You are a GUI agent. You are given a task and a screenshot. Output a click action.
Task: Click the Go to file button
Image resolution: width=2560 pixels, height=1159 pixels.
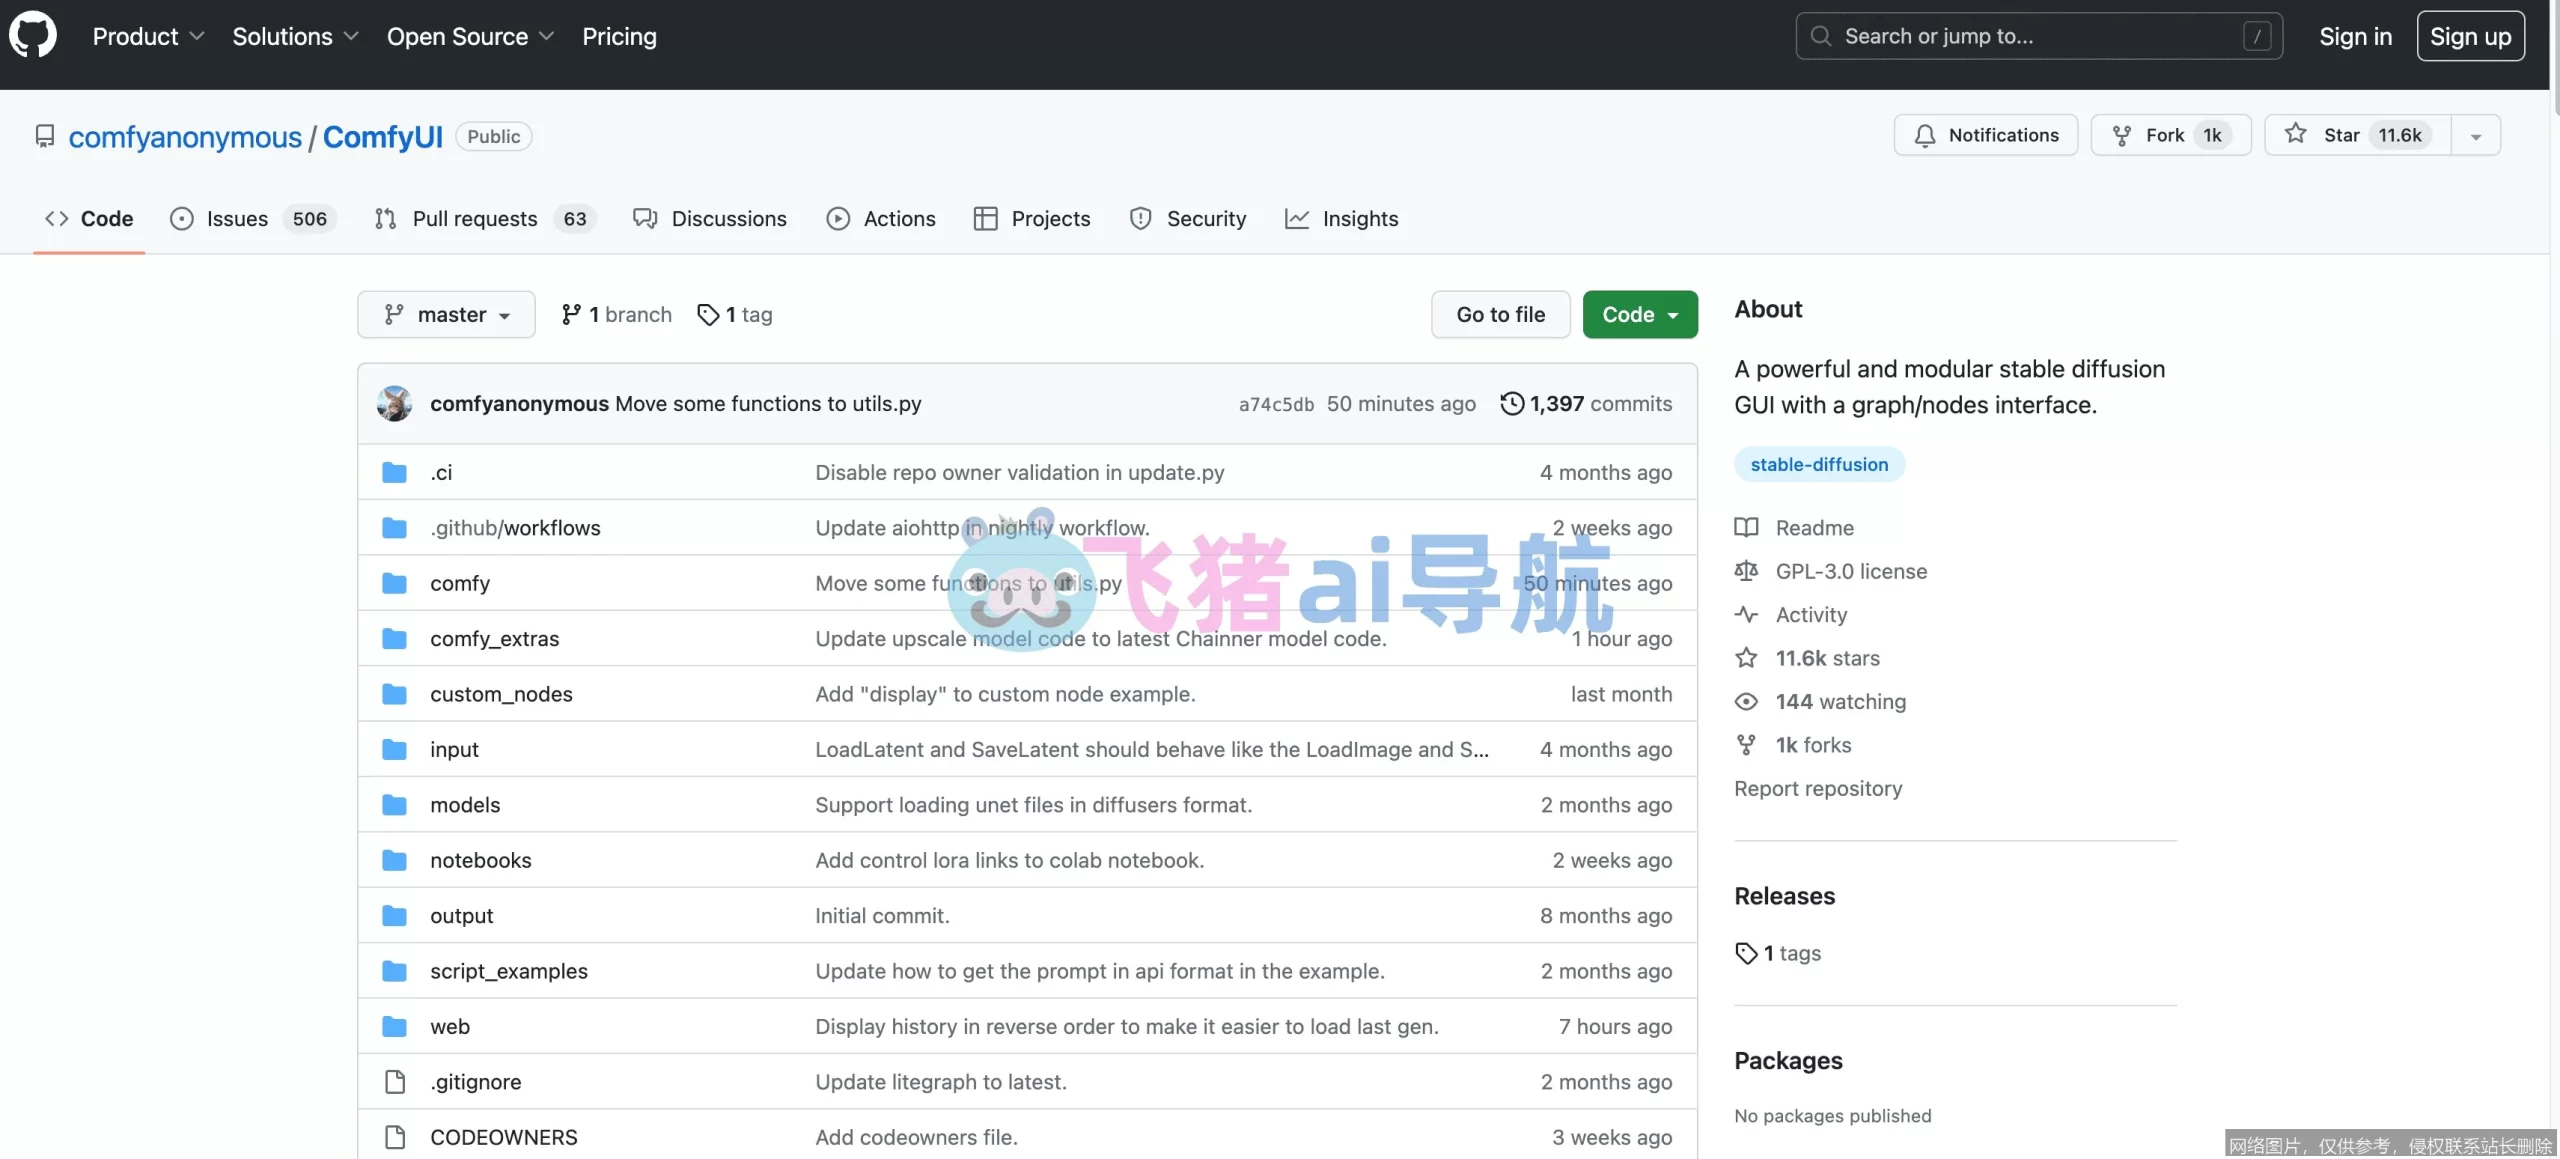1500,314
